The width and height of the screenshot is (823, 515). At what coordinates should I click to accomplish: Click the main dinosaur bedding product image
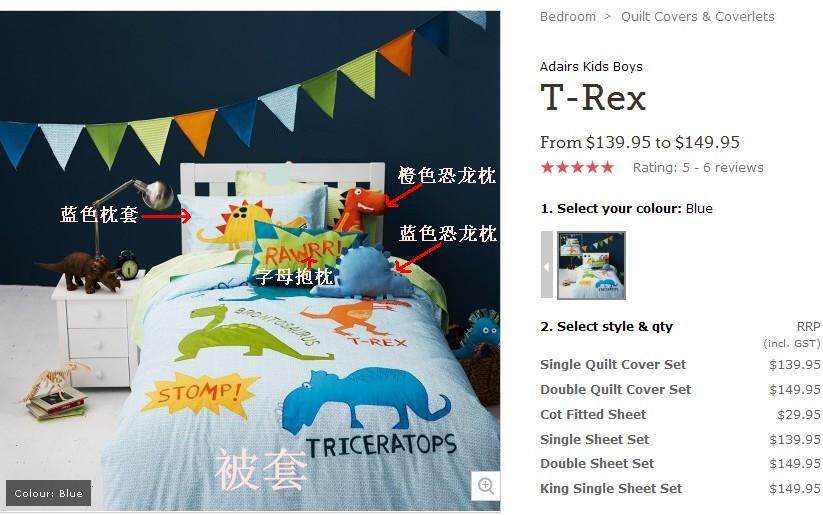point(250,261)
